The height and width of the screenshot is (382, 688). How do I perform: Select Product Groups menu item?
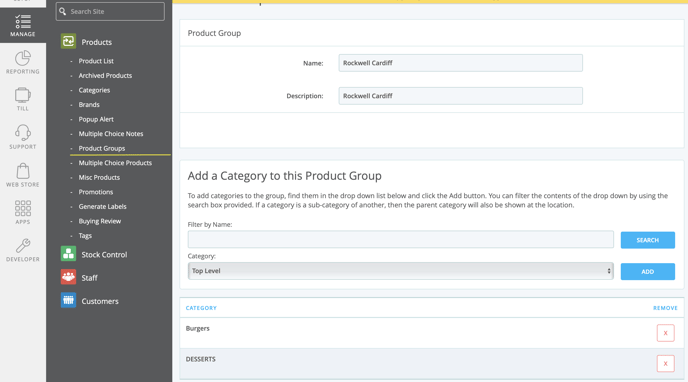tap(102, 148)
